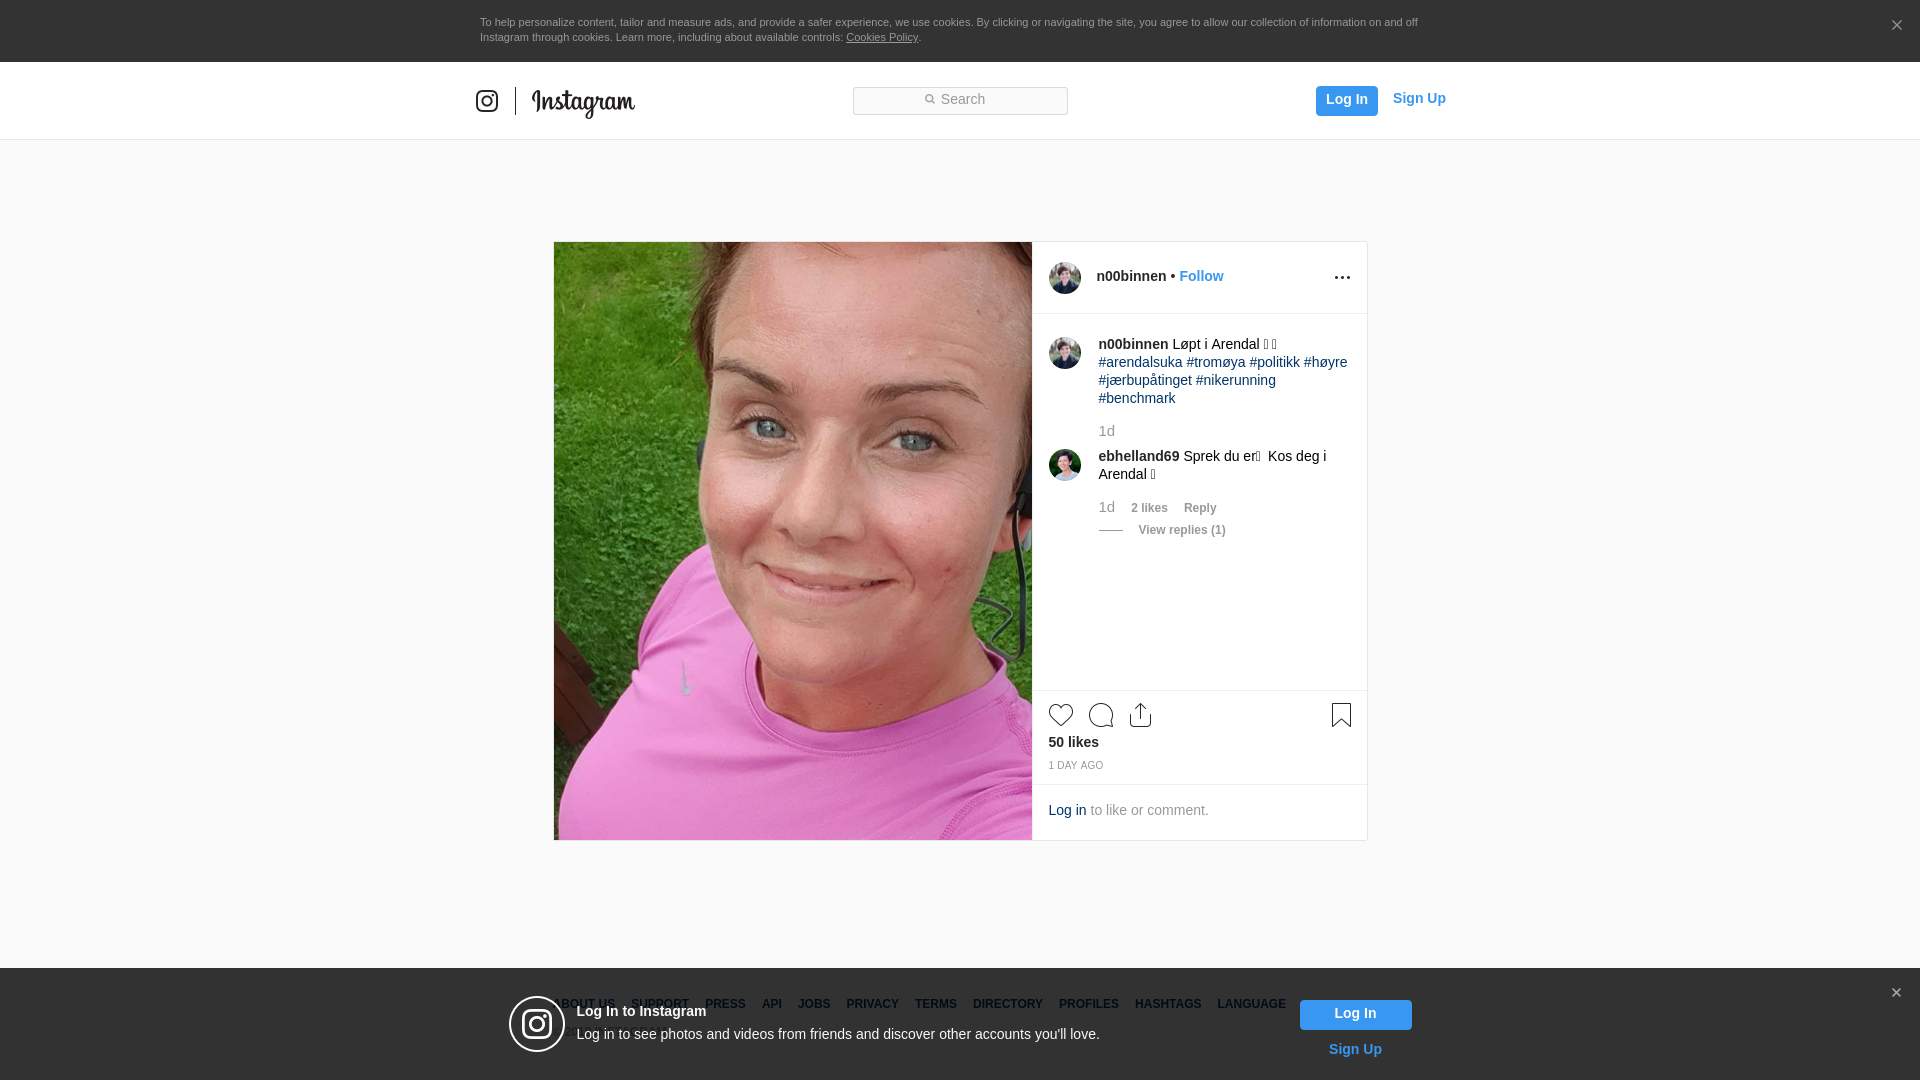Click the Instagram camera glyph logo
Image resolution: width=1920 pixels, height=1080 pixels.
pos(487,101)
